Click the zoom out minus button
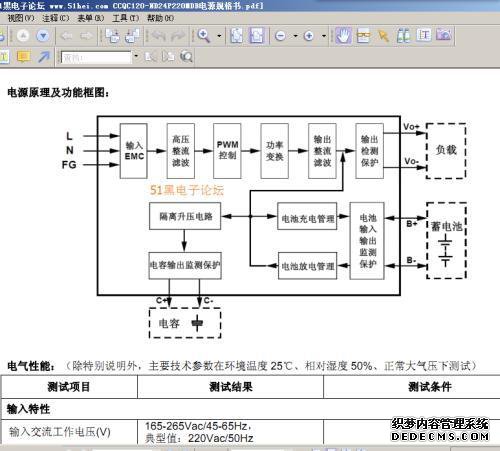This screenshot has height=451, width=500. [280, 36]
